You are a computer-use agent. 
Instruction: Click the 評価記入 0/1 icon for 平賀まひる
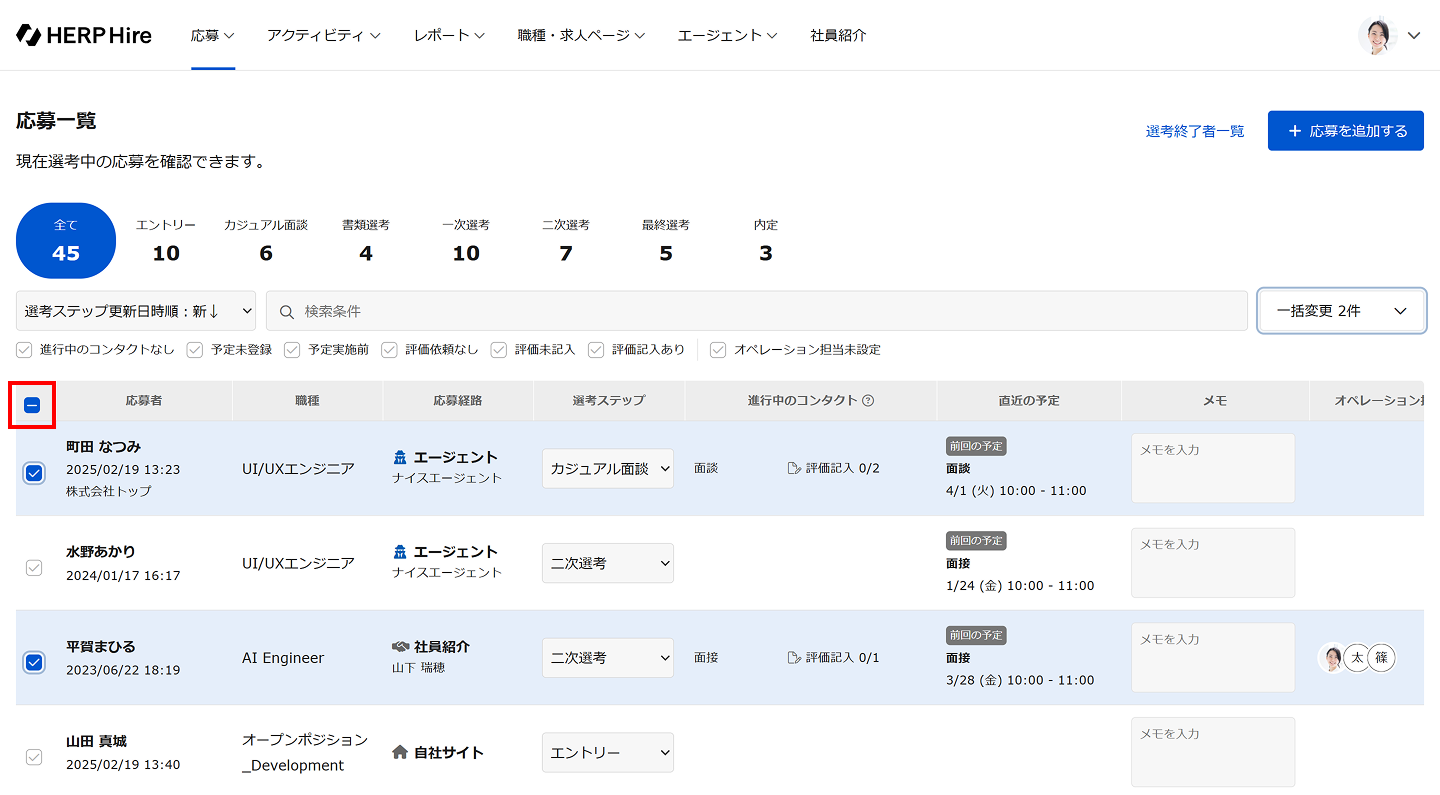click(x=794, y=658)
